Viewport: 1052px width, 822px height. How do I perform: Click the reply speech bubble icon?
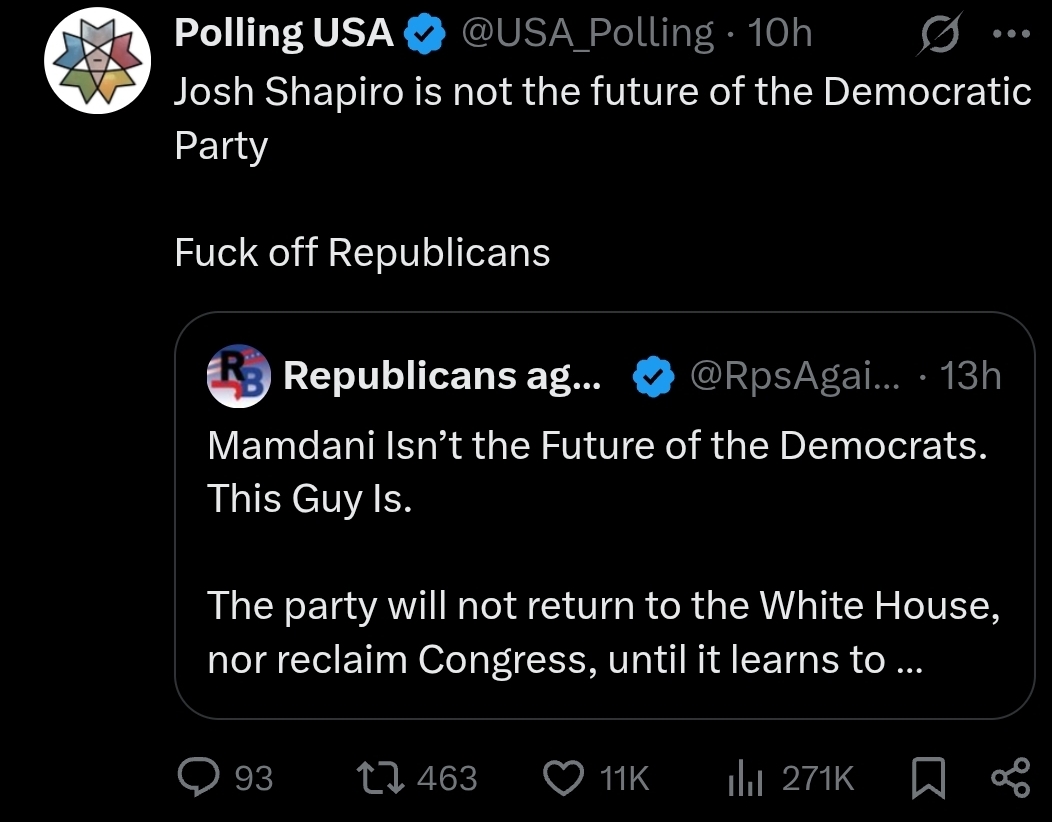(x=199, y=776)
